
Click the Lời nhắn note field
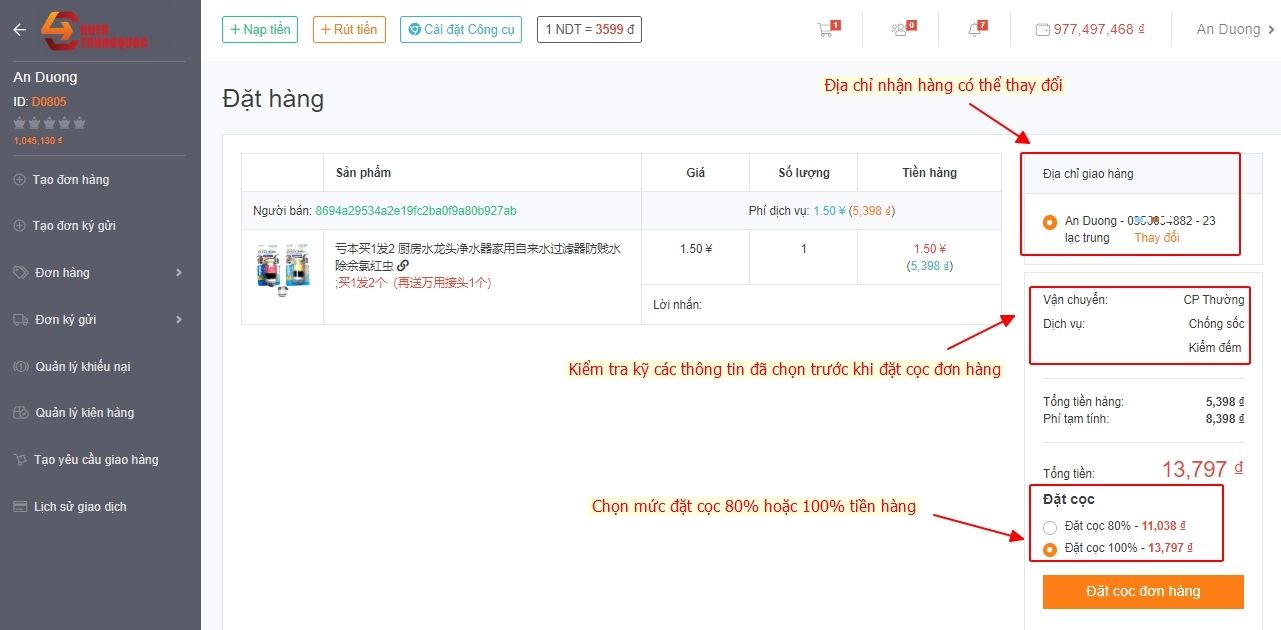click(x=820, y=305)
